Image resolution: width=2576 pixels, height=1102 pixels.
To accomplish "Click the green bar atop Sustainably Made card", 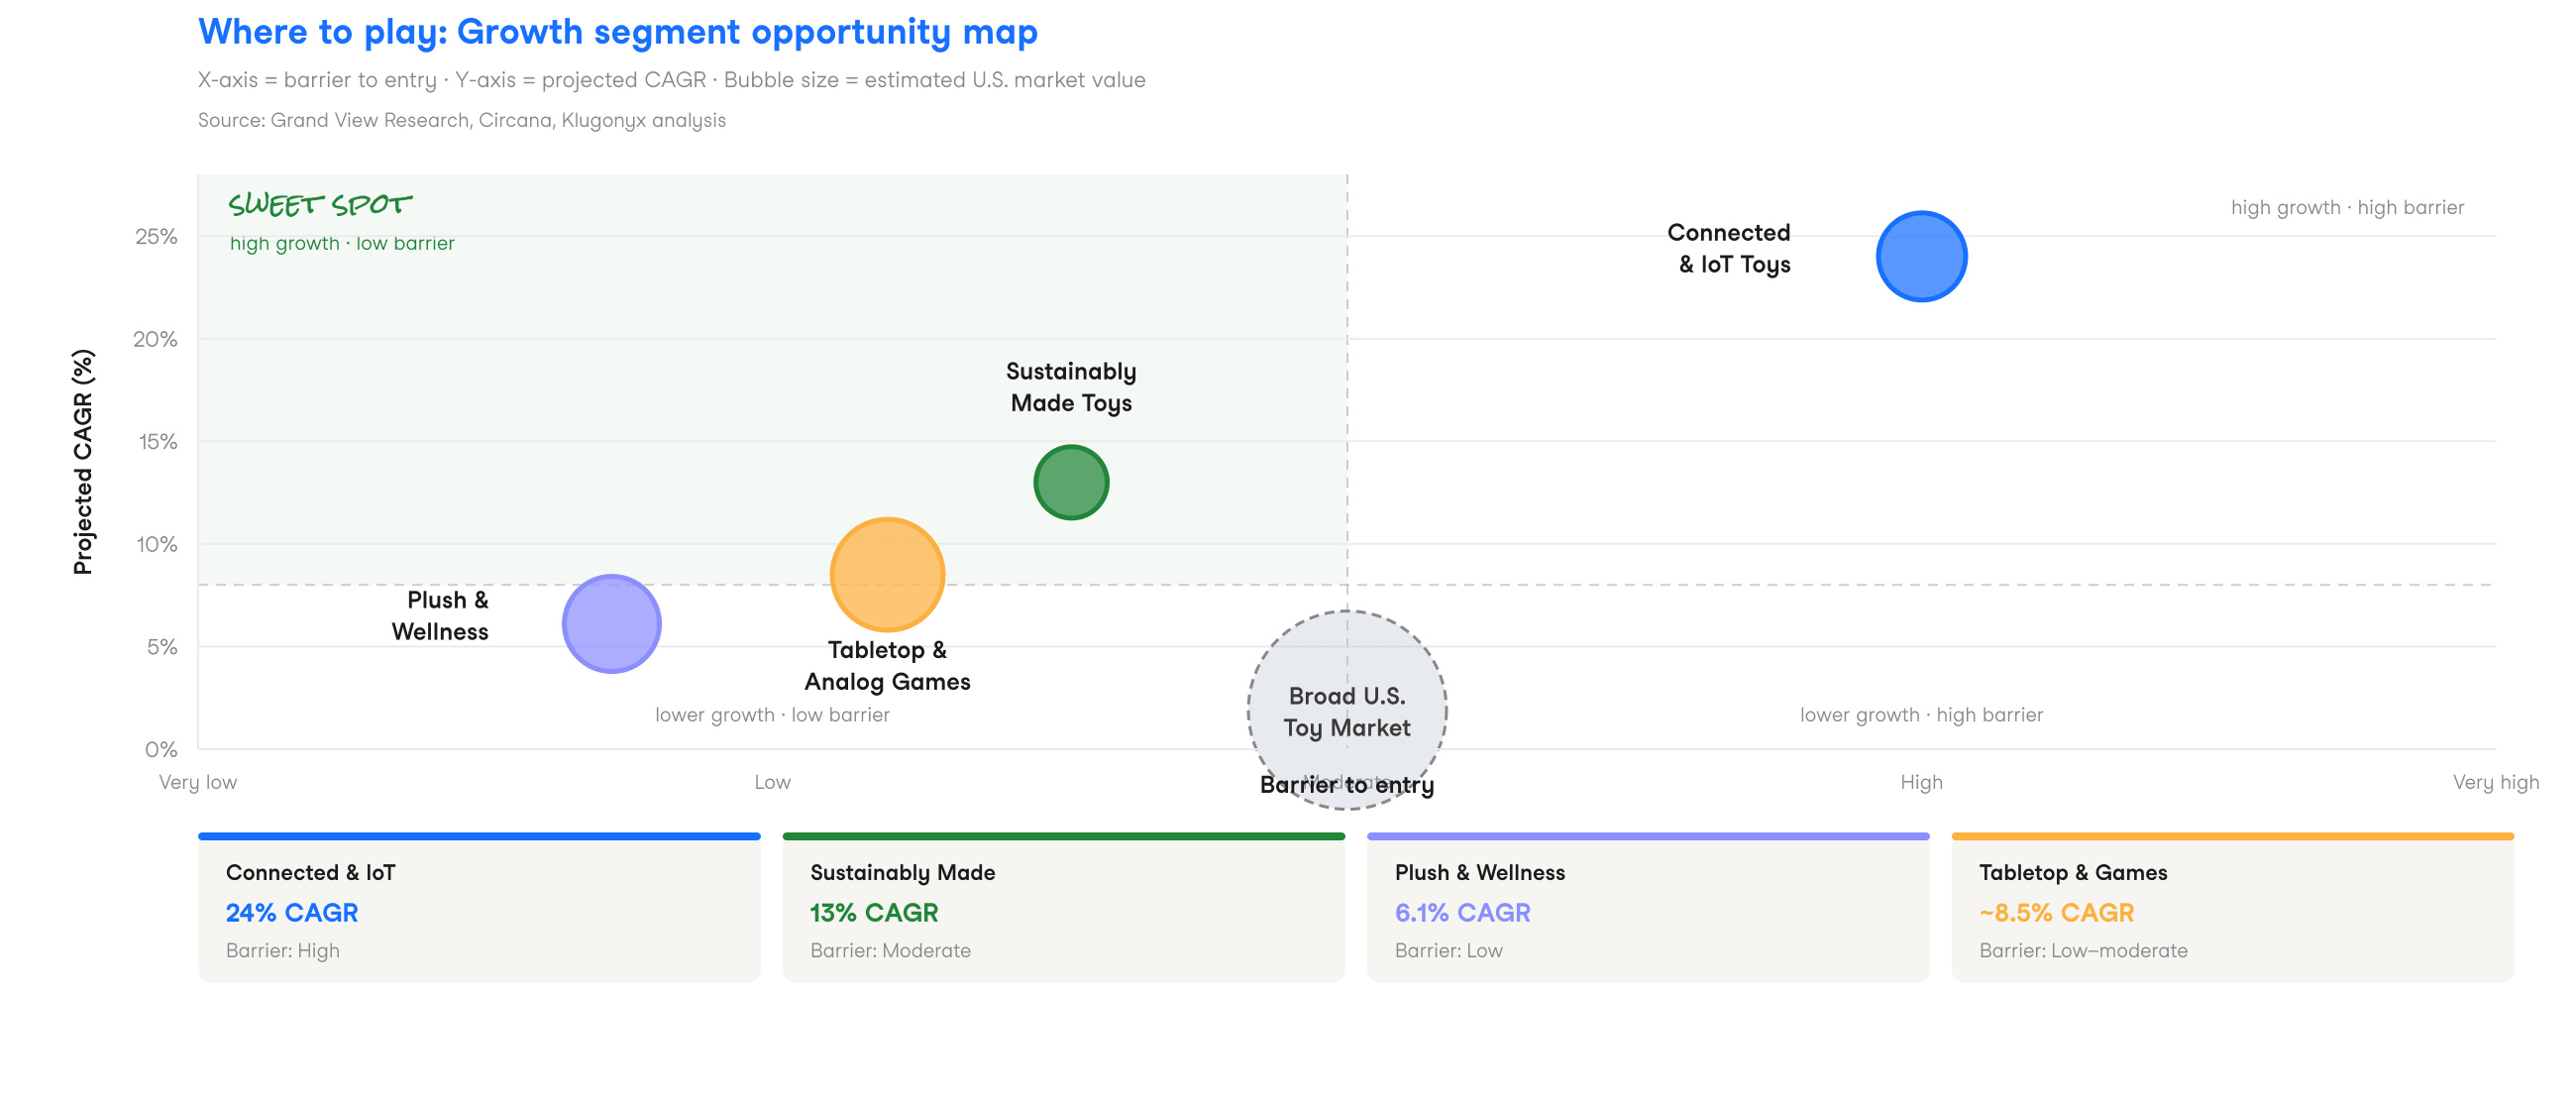I will (x=1063, y=836).
